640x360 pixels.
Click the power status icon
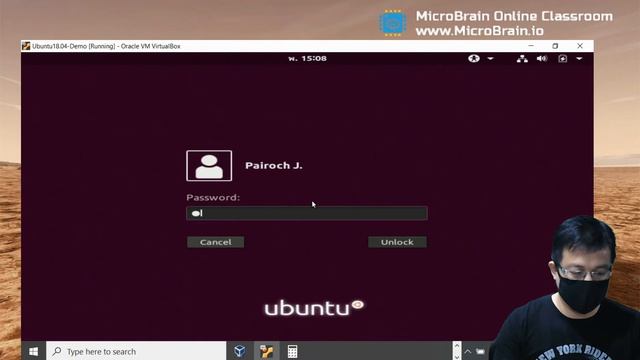click(562, 59)
